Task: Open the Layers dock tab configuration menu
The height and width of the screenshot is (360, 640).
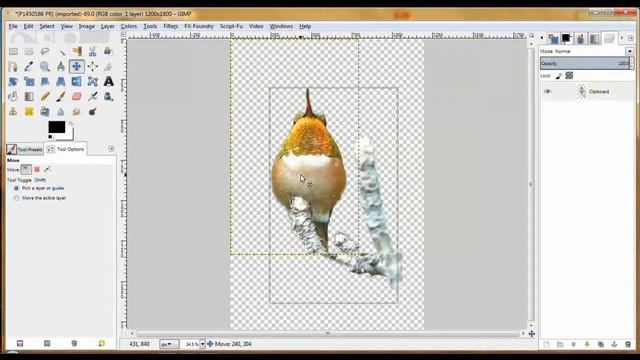Action: 631,38
